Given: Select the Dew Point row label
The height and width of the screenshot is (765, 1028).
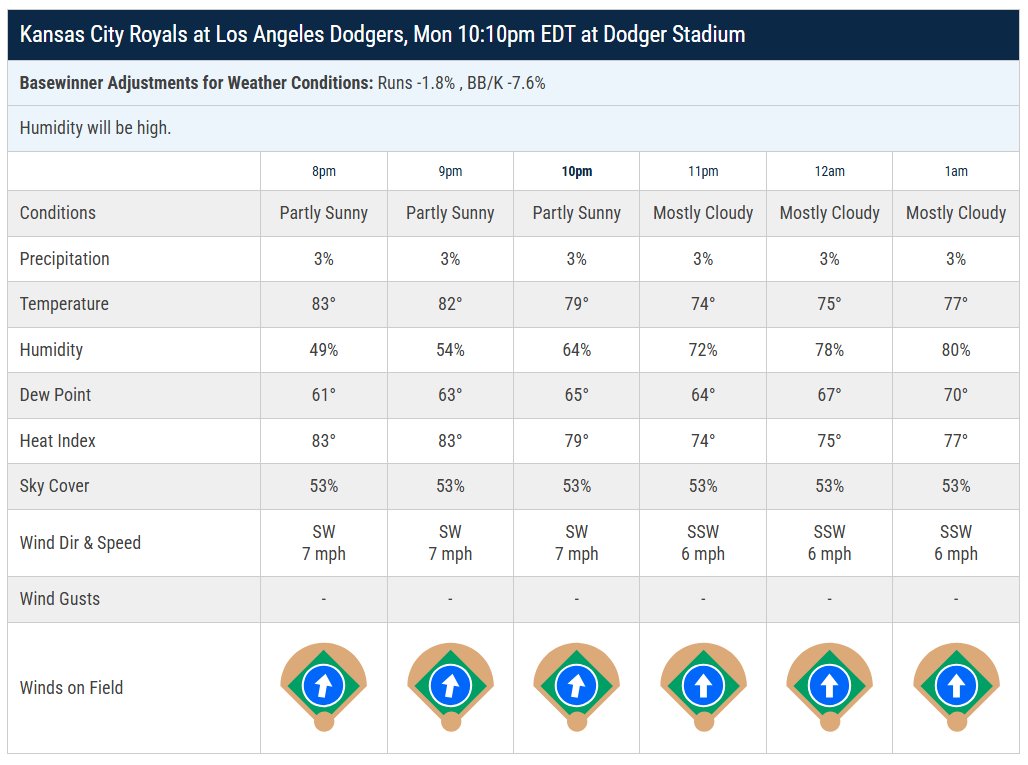Looking at the screenshot, I should point(55,395).
